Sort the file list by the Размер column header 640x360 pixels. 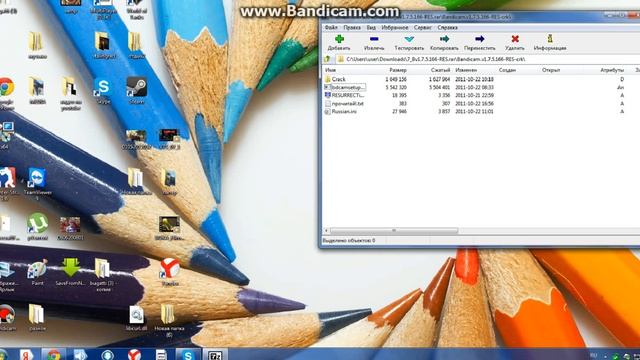point(398,70)
